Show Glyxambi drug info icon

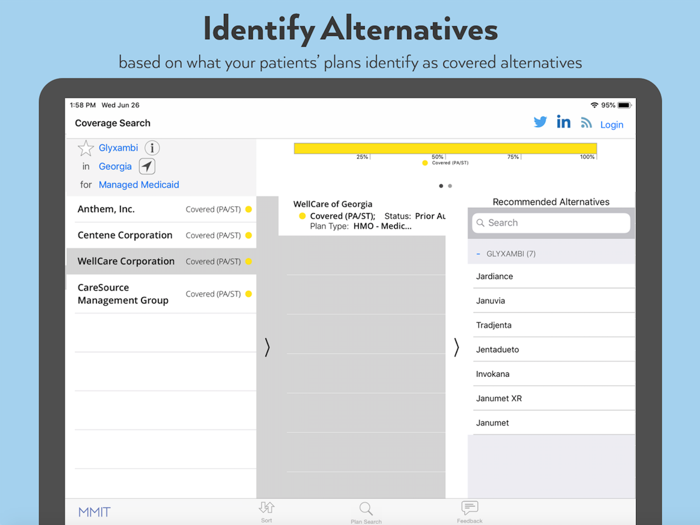click(x=152, y=148)
